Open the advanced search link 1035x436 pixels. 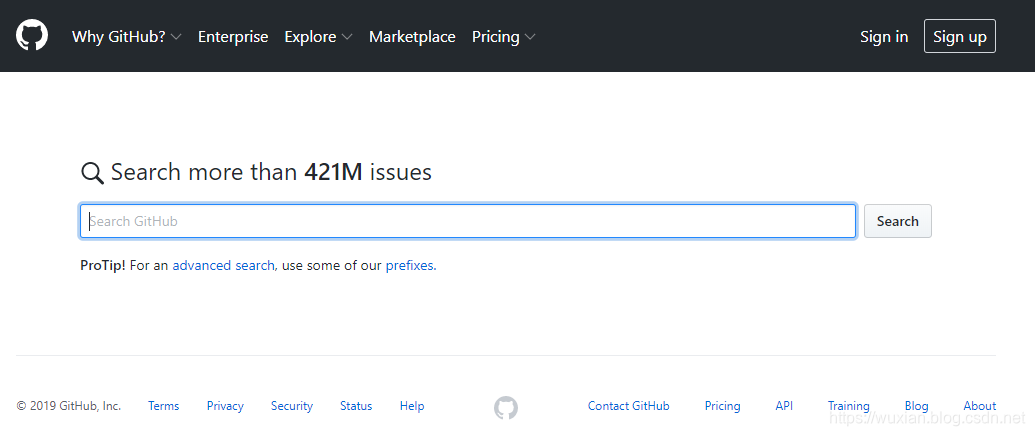(223, 266)
